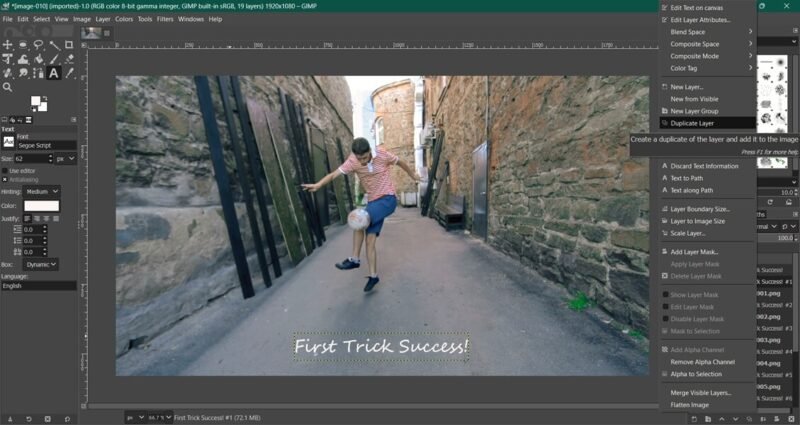Screen dimensions: 800x425
Task: Select the Bucket Fill tool
Action: (38, 59)
